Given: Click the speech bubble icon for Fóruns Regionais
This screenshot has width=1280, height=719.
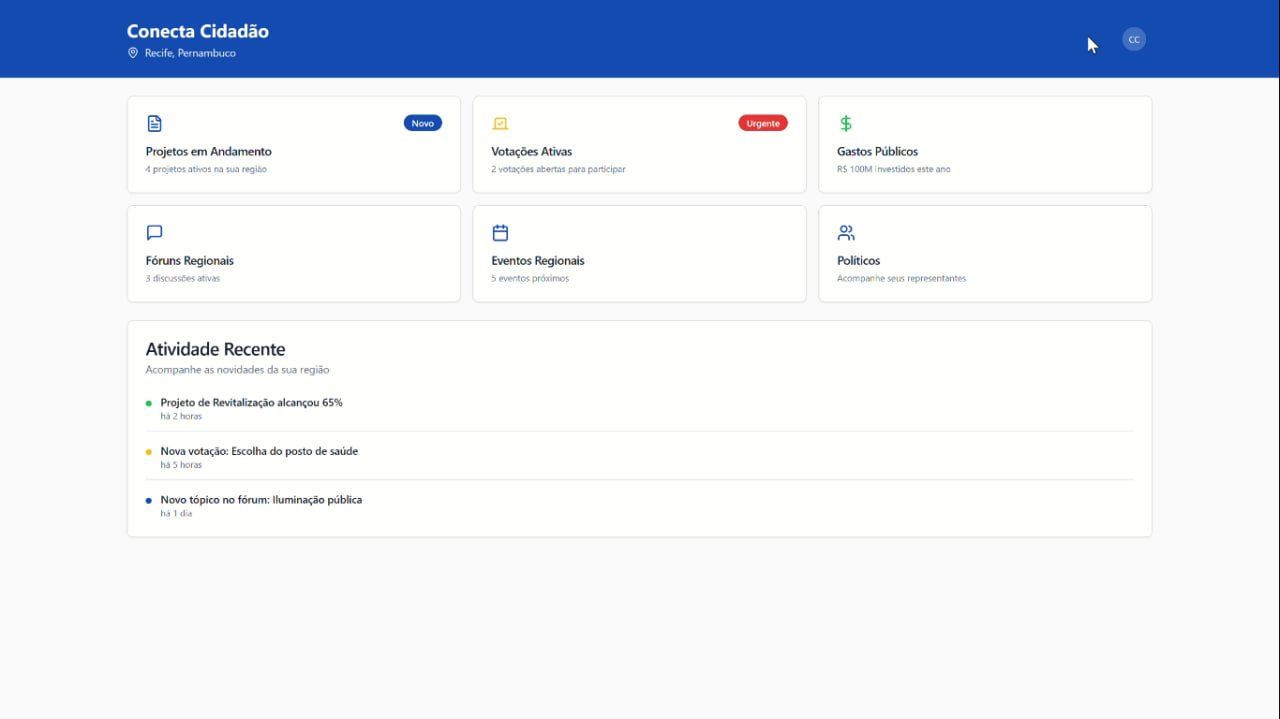Looking at the screenshot, I should coord(154,233).
